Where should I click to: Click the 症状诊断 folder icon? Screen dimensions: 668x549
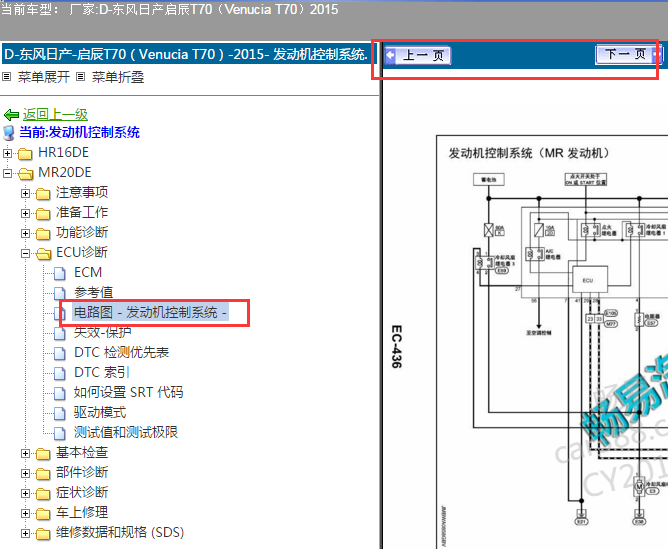[x=43, y=494]
